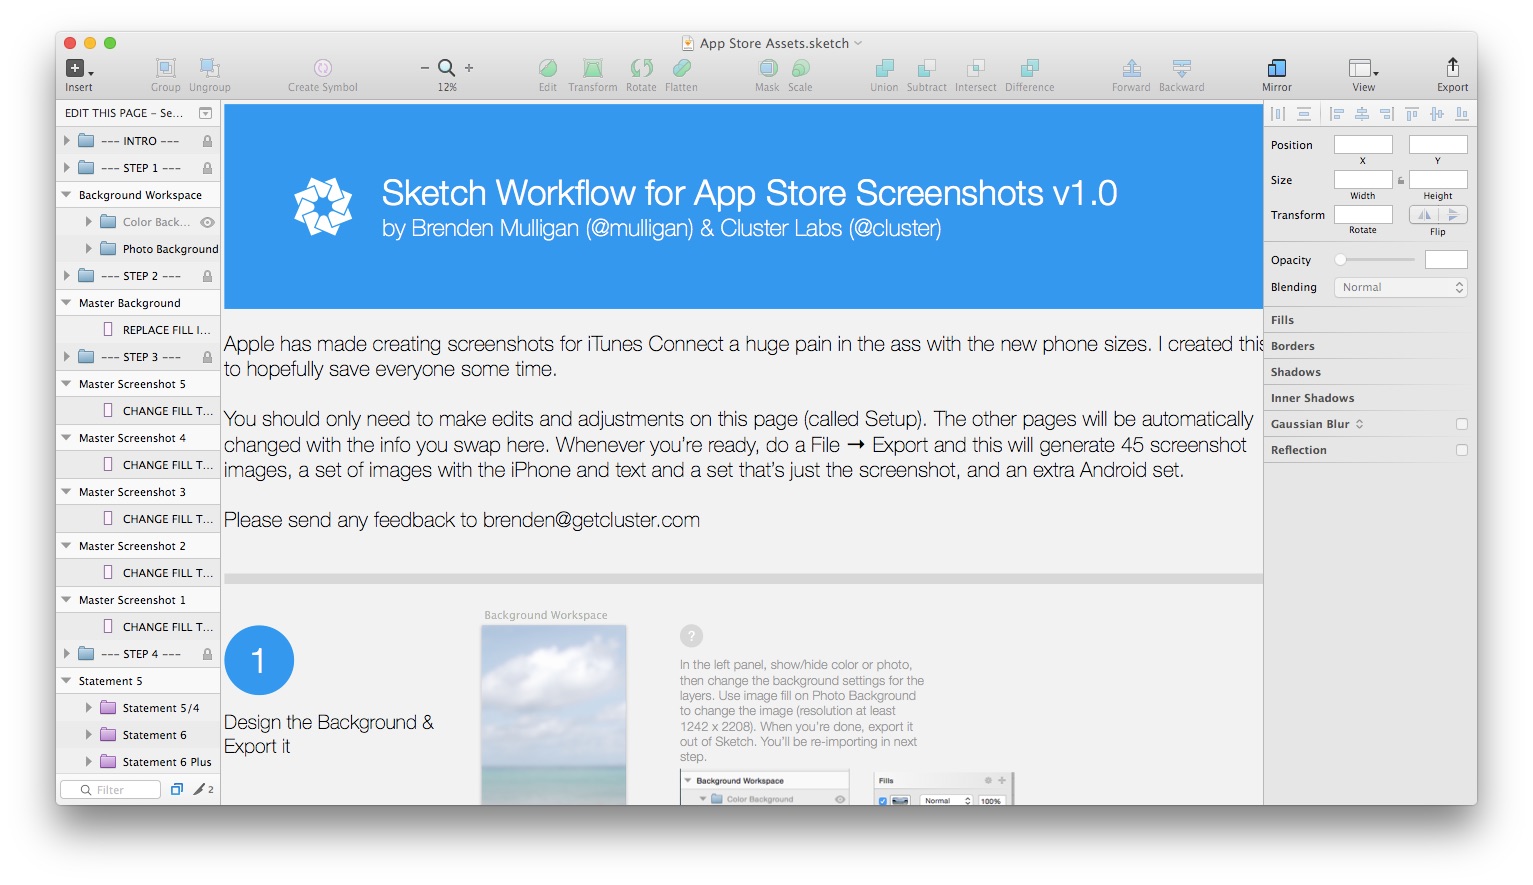Click the zoom magnifier button
This screenshot has height=885, width=1533.
click(x=447, y=68)
